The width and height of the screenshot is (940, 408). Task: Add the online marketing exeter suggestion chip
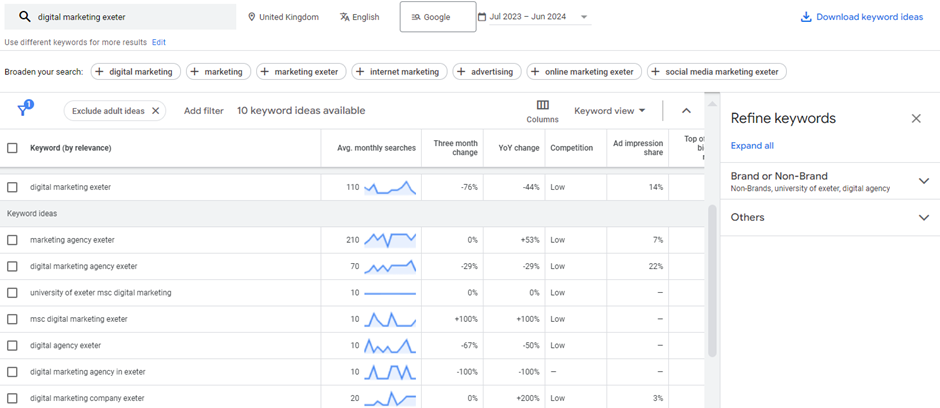pos(584,72)
